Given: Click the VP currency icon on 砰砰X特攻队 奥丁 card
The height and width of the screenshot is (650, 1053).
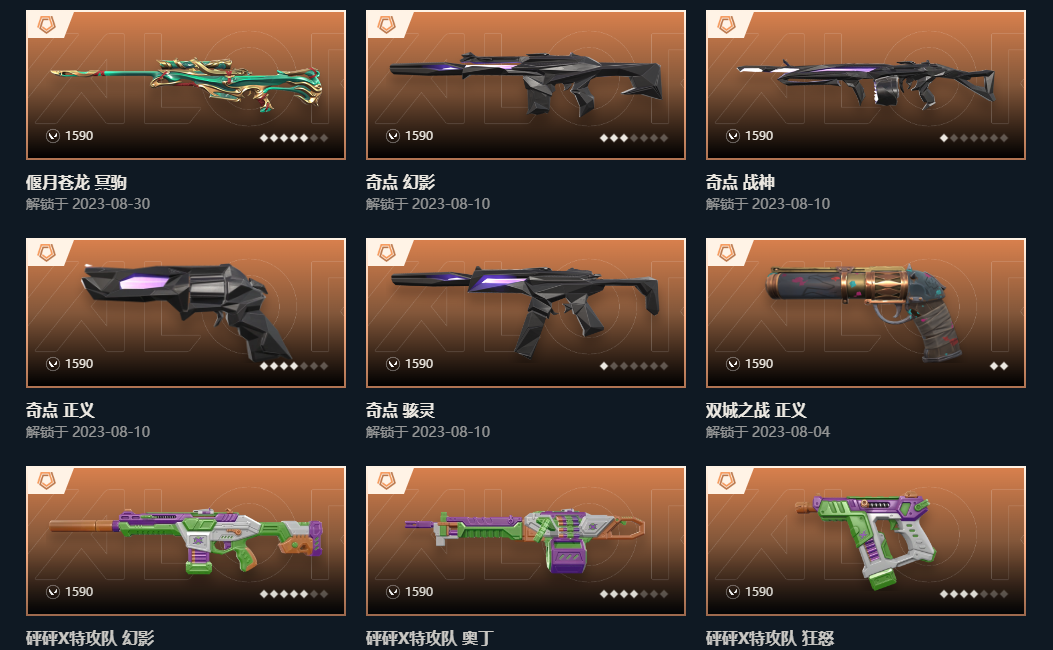Looking at the screenshot, I should tap(393, 592).
